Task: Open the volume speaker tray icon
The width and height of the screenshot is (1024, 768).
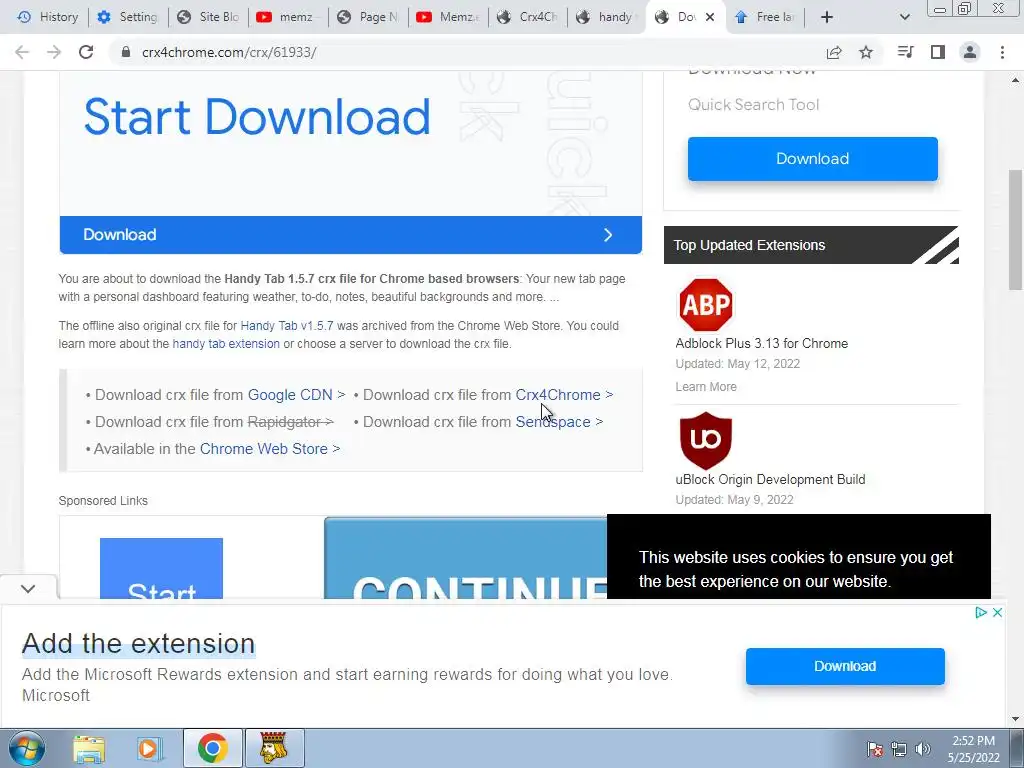Action: pos(923,749)
